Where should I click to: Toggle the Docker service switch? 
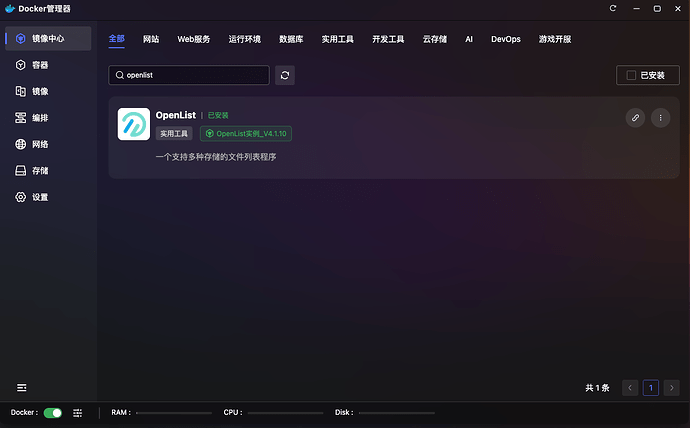point(53,413)
